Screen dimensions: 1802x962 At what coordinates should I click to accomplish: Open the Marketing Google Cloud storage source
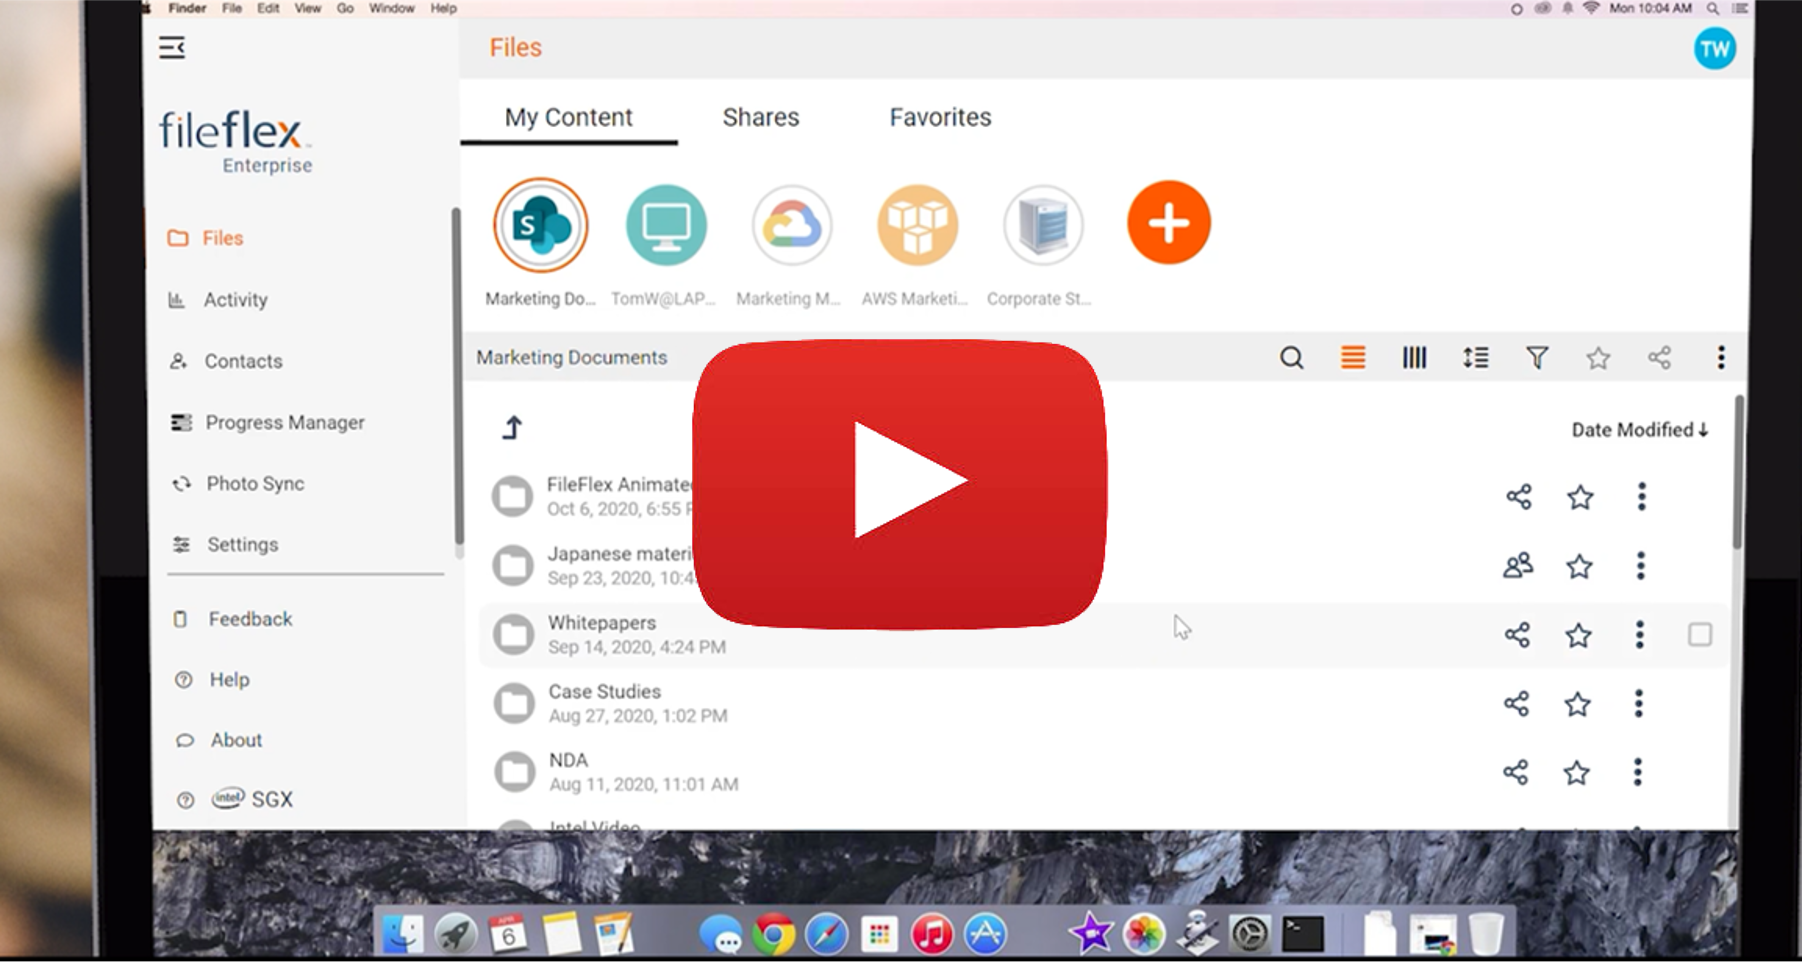791,225
